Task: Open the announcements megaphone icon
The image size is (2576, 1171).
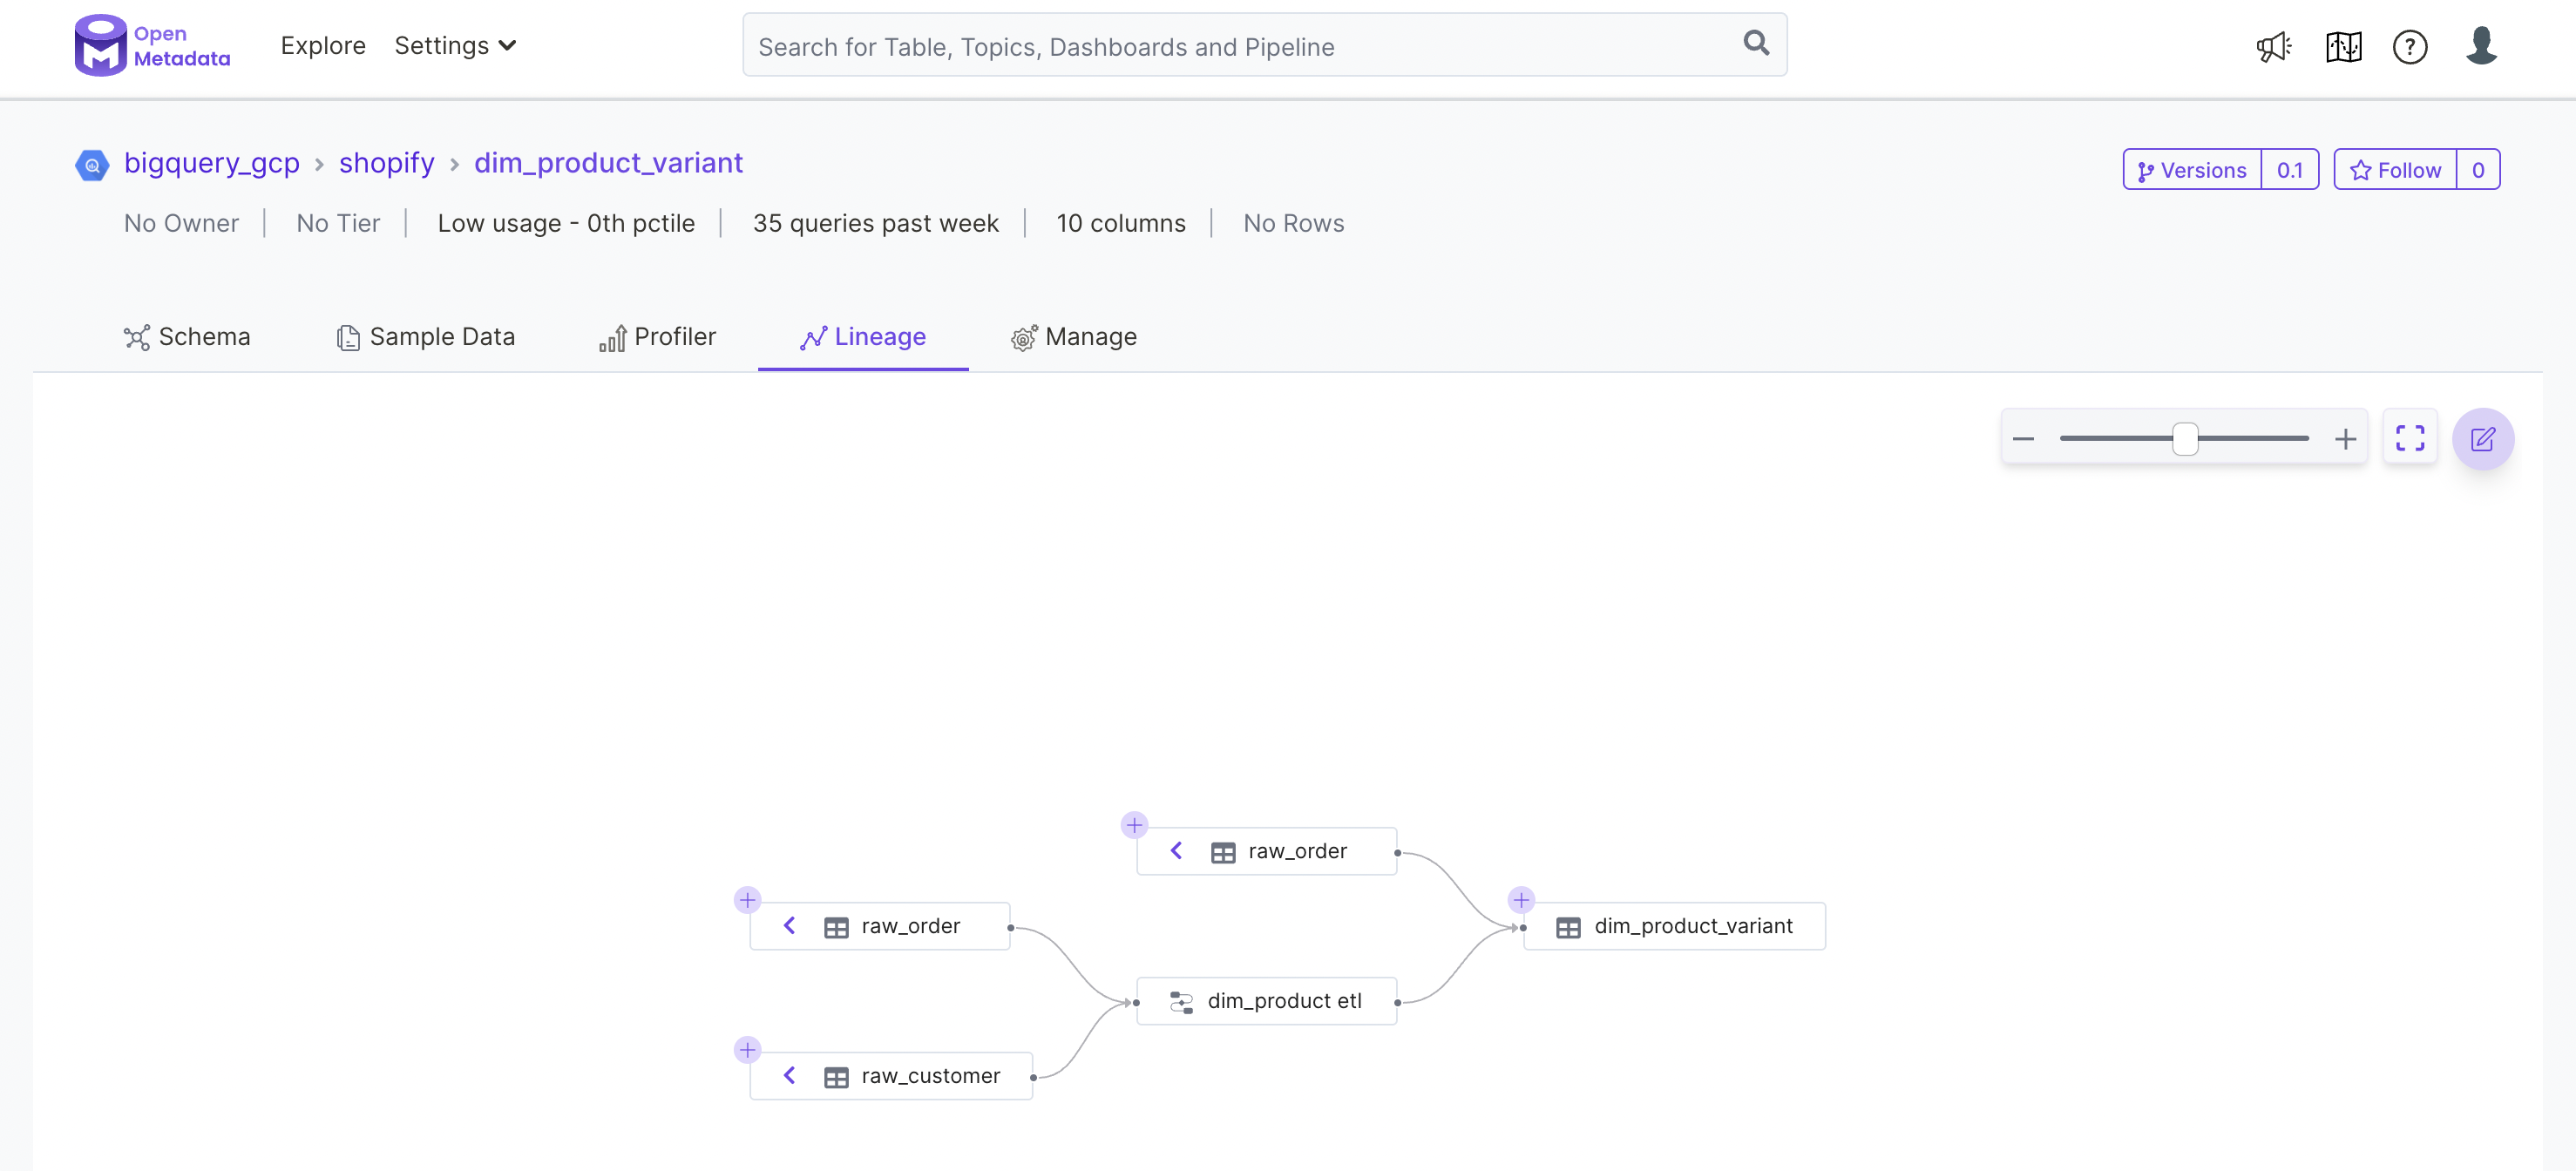Action: point(2273,46)
